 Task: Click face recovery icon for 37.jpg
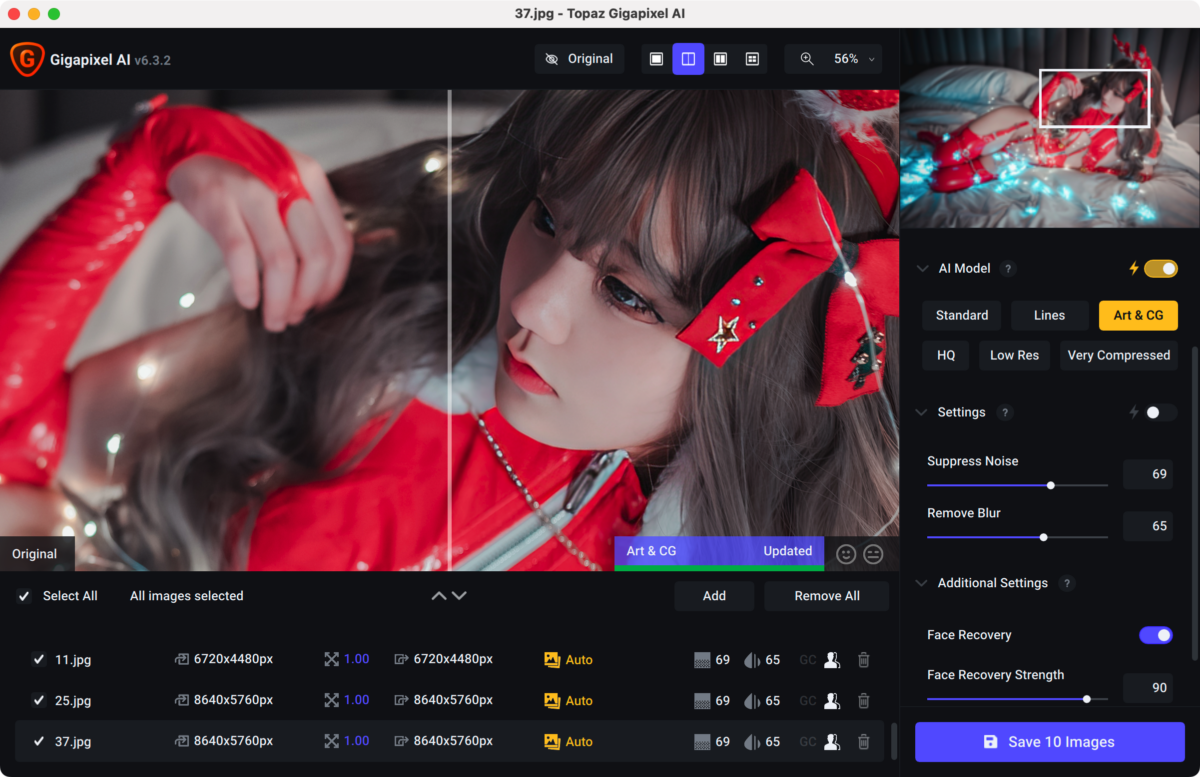(x=832, y=742)
